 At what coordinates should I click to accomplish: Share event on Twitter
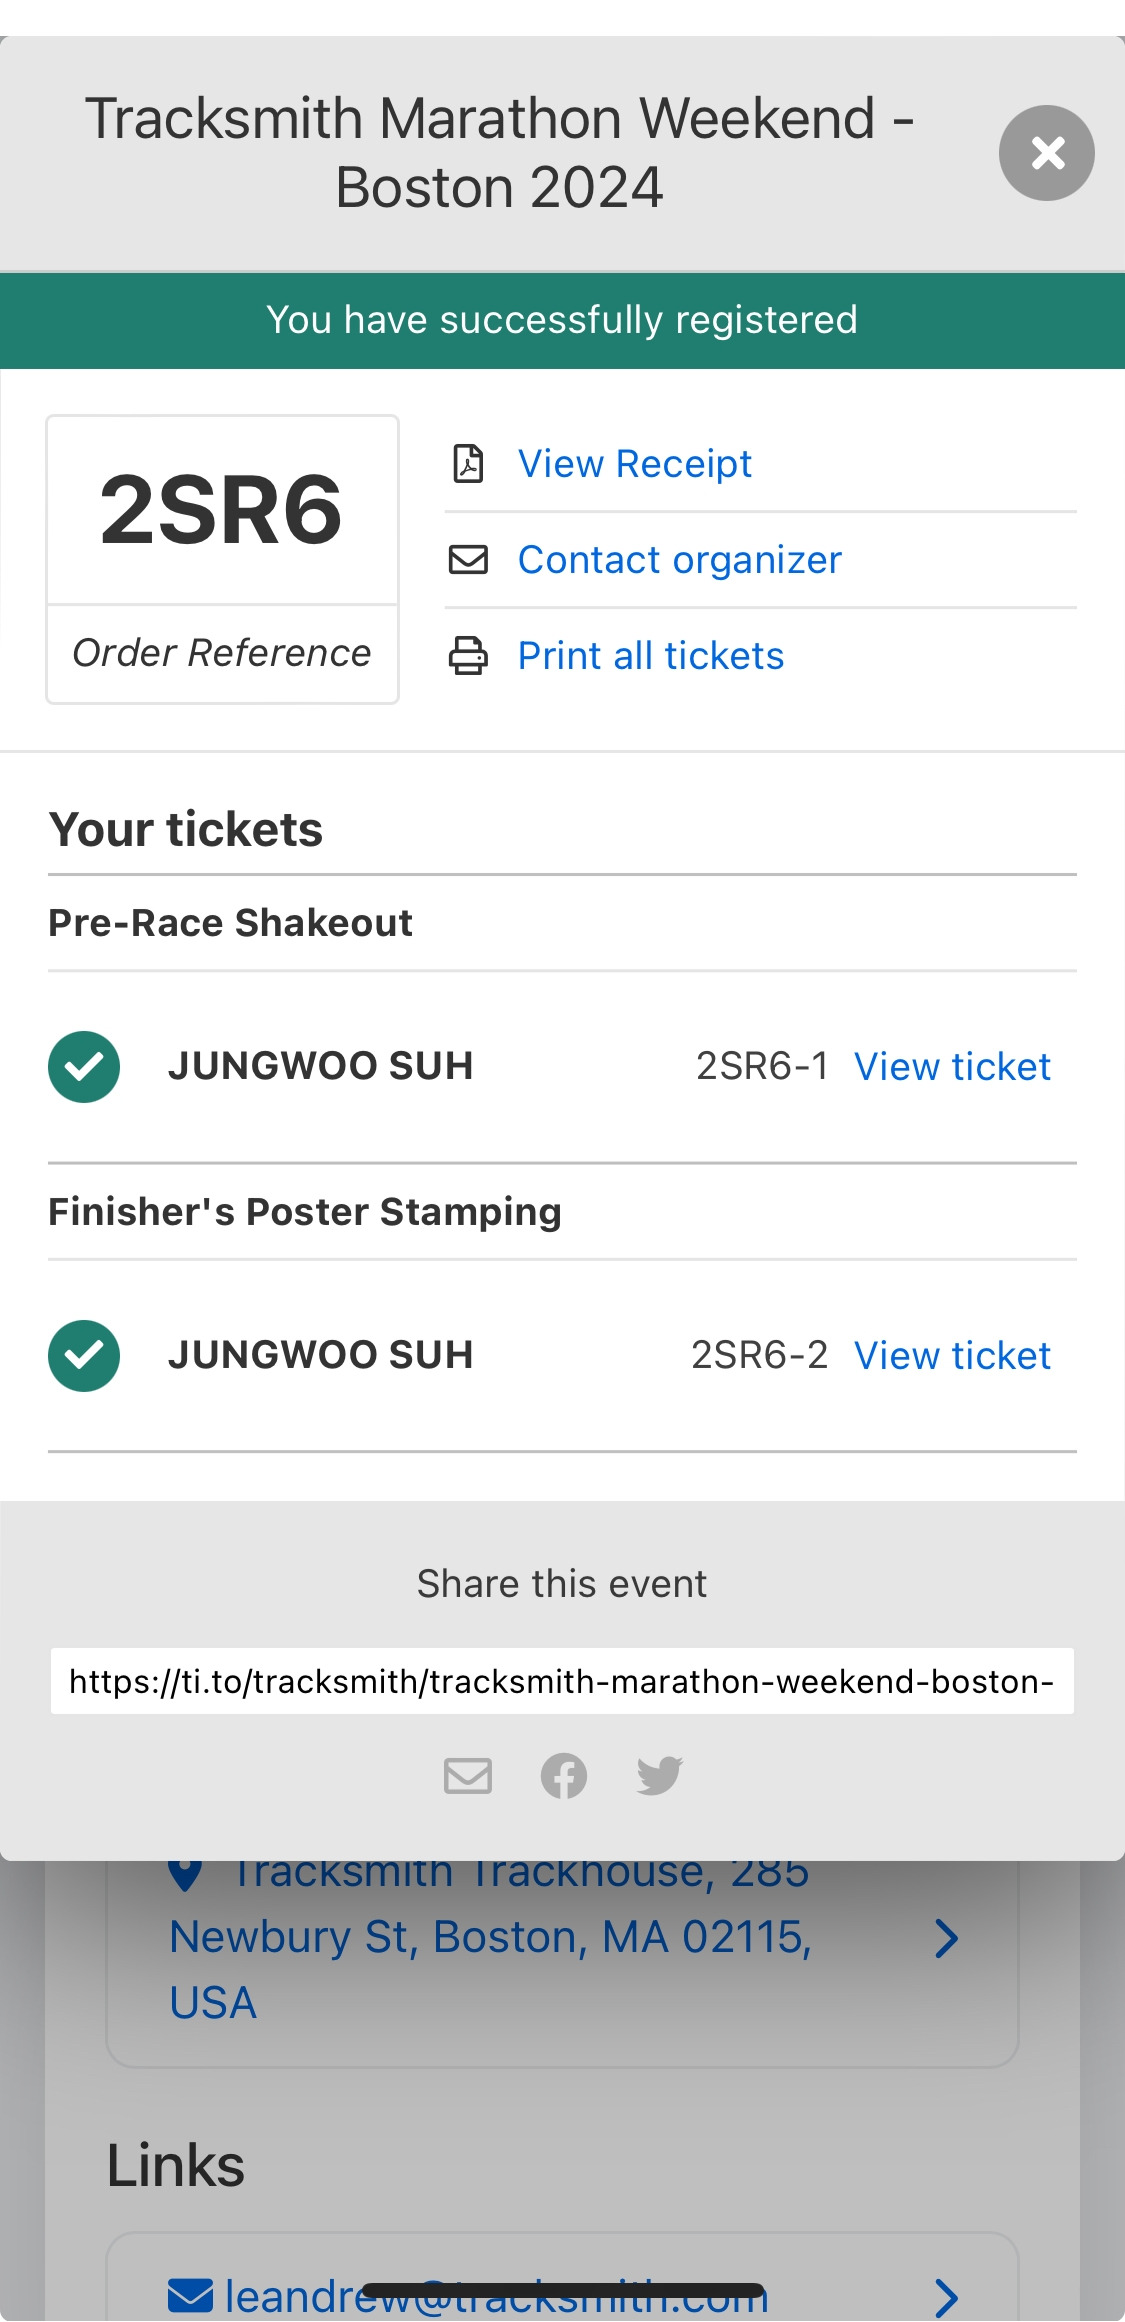[x=660, y=1776]
